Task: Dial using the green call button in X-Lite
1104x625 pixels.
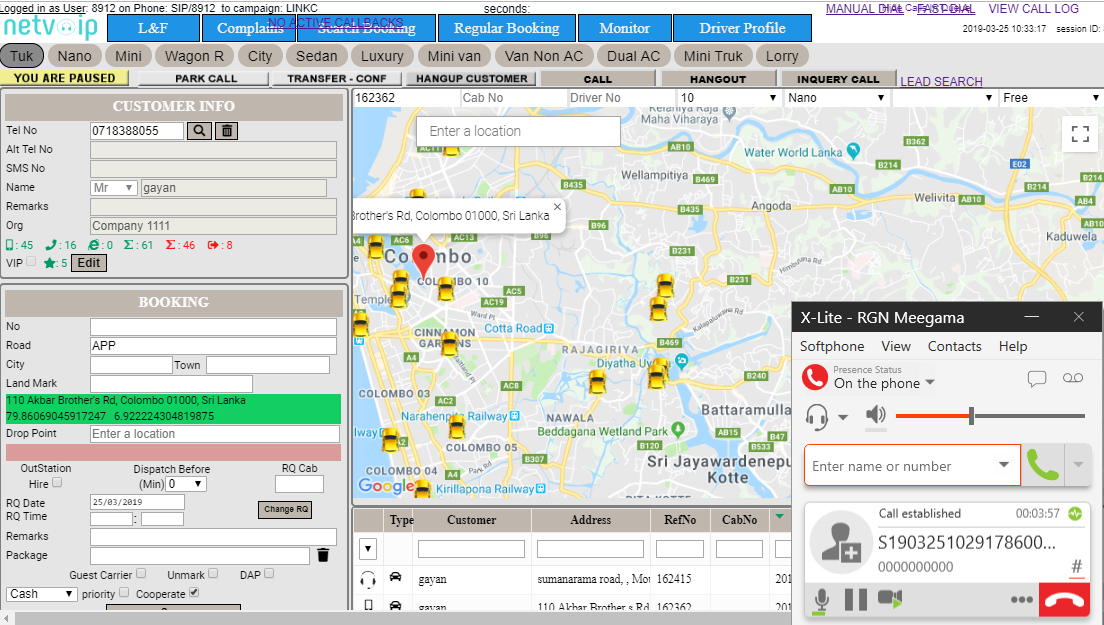Action: (x=1043, y=465)
